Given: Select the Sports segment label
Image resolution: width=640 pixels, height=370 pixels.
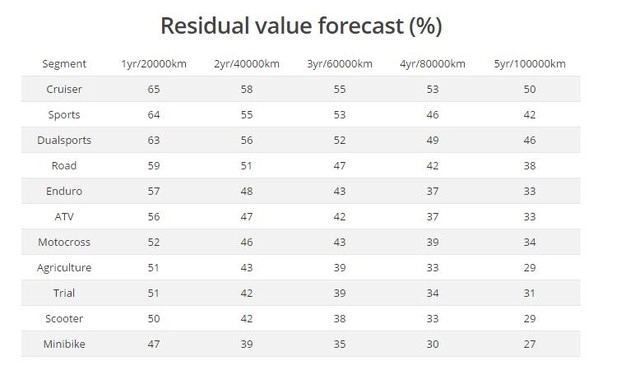Looking at the screenshot, I should point(64,115).
